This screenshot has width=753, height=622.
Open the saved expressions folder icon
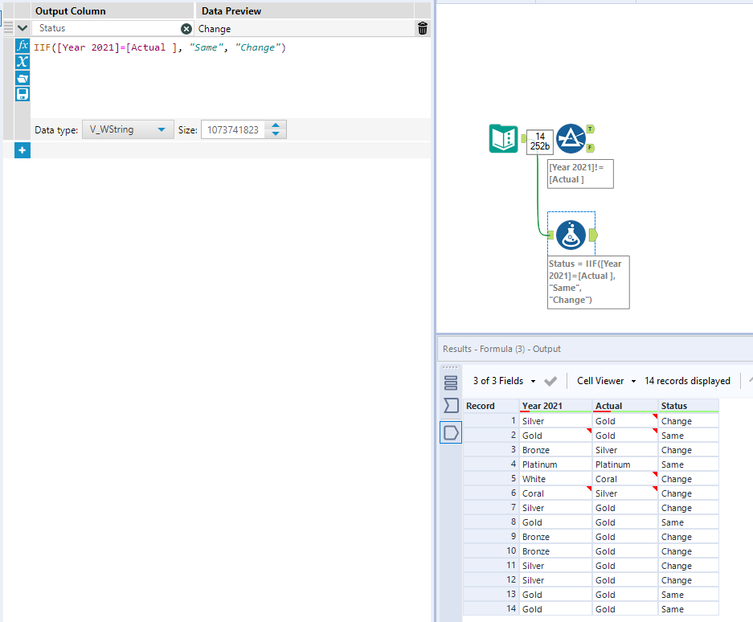22,78
